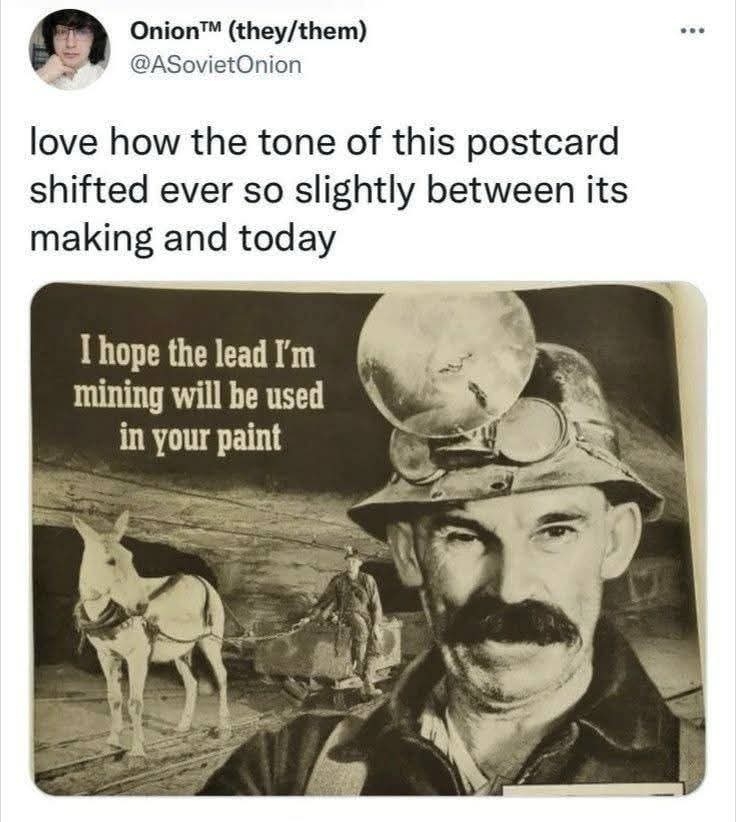Screen dimensions: 736x822
Task: Click "making and today" tweet line
Action: click(x=182, y=239)
